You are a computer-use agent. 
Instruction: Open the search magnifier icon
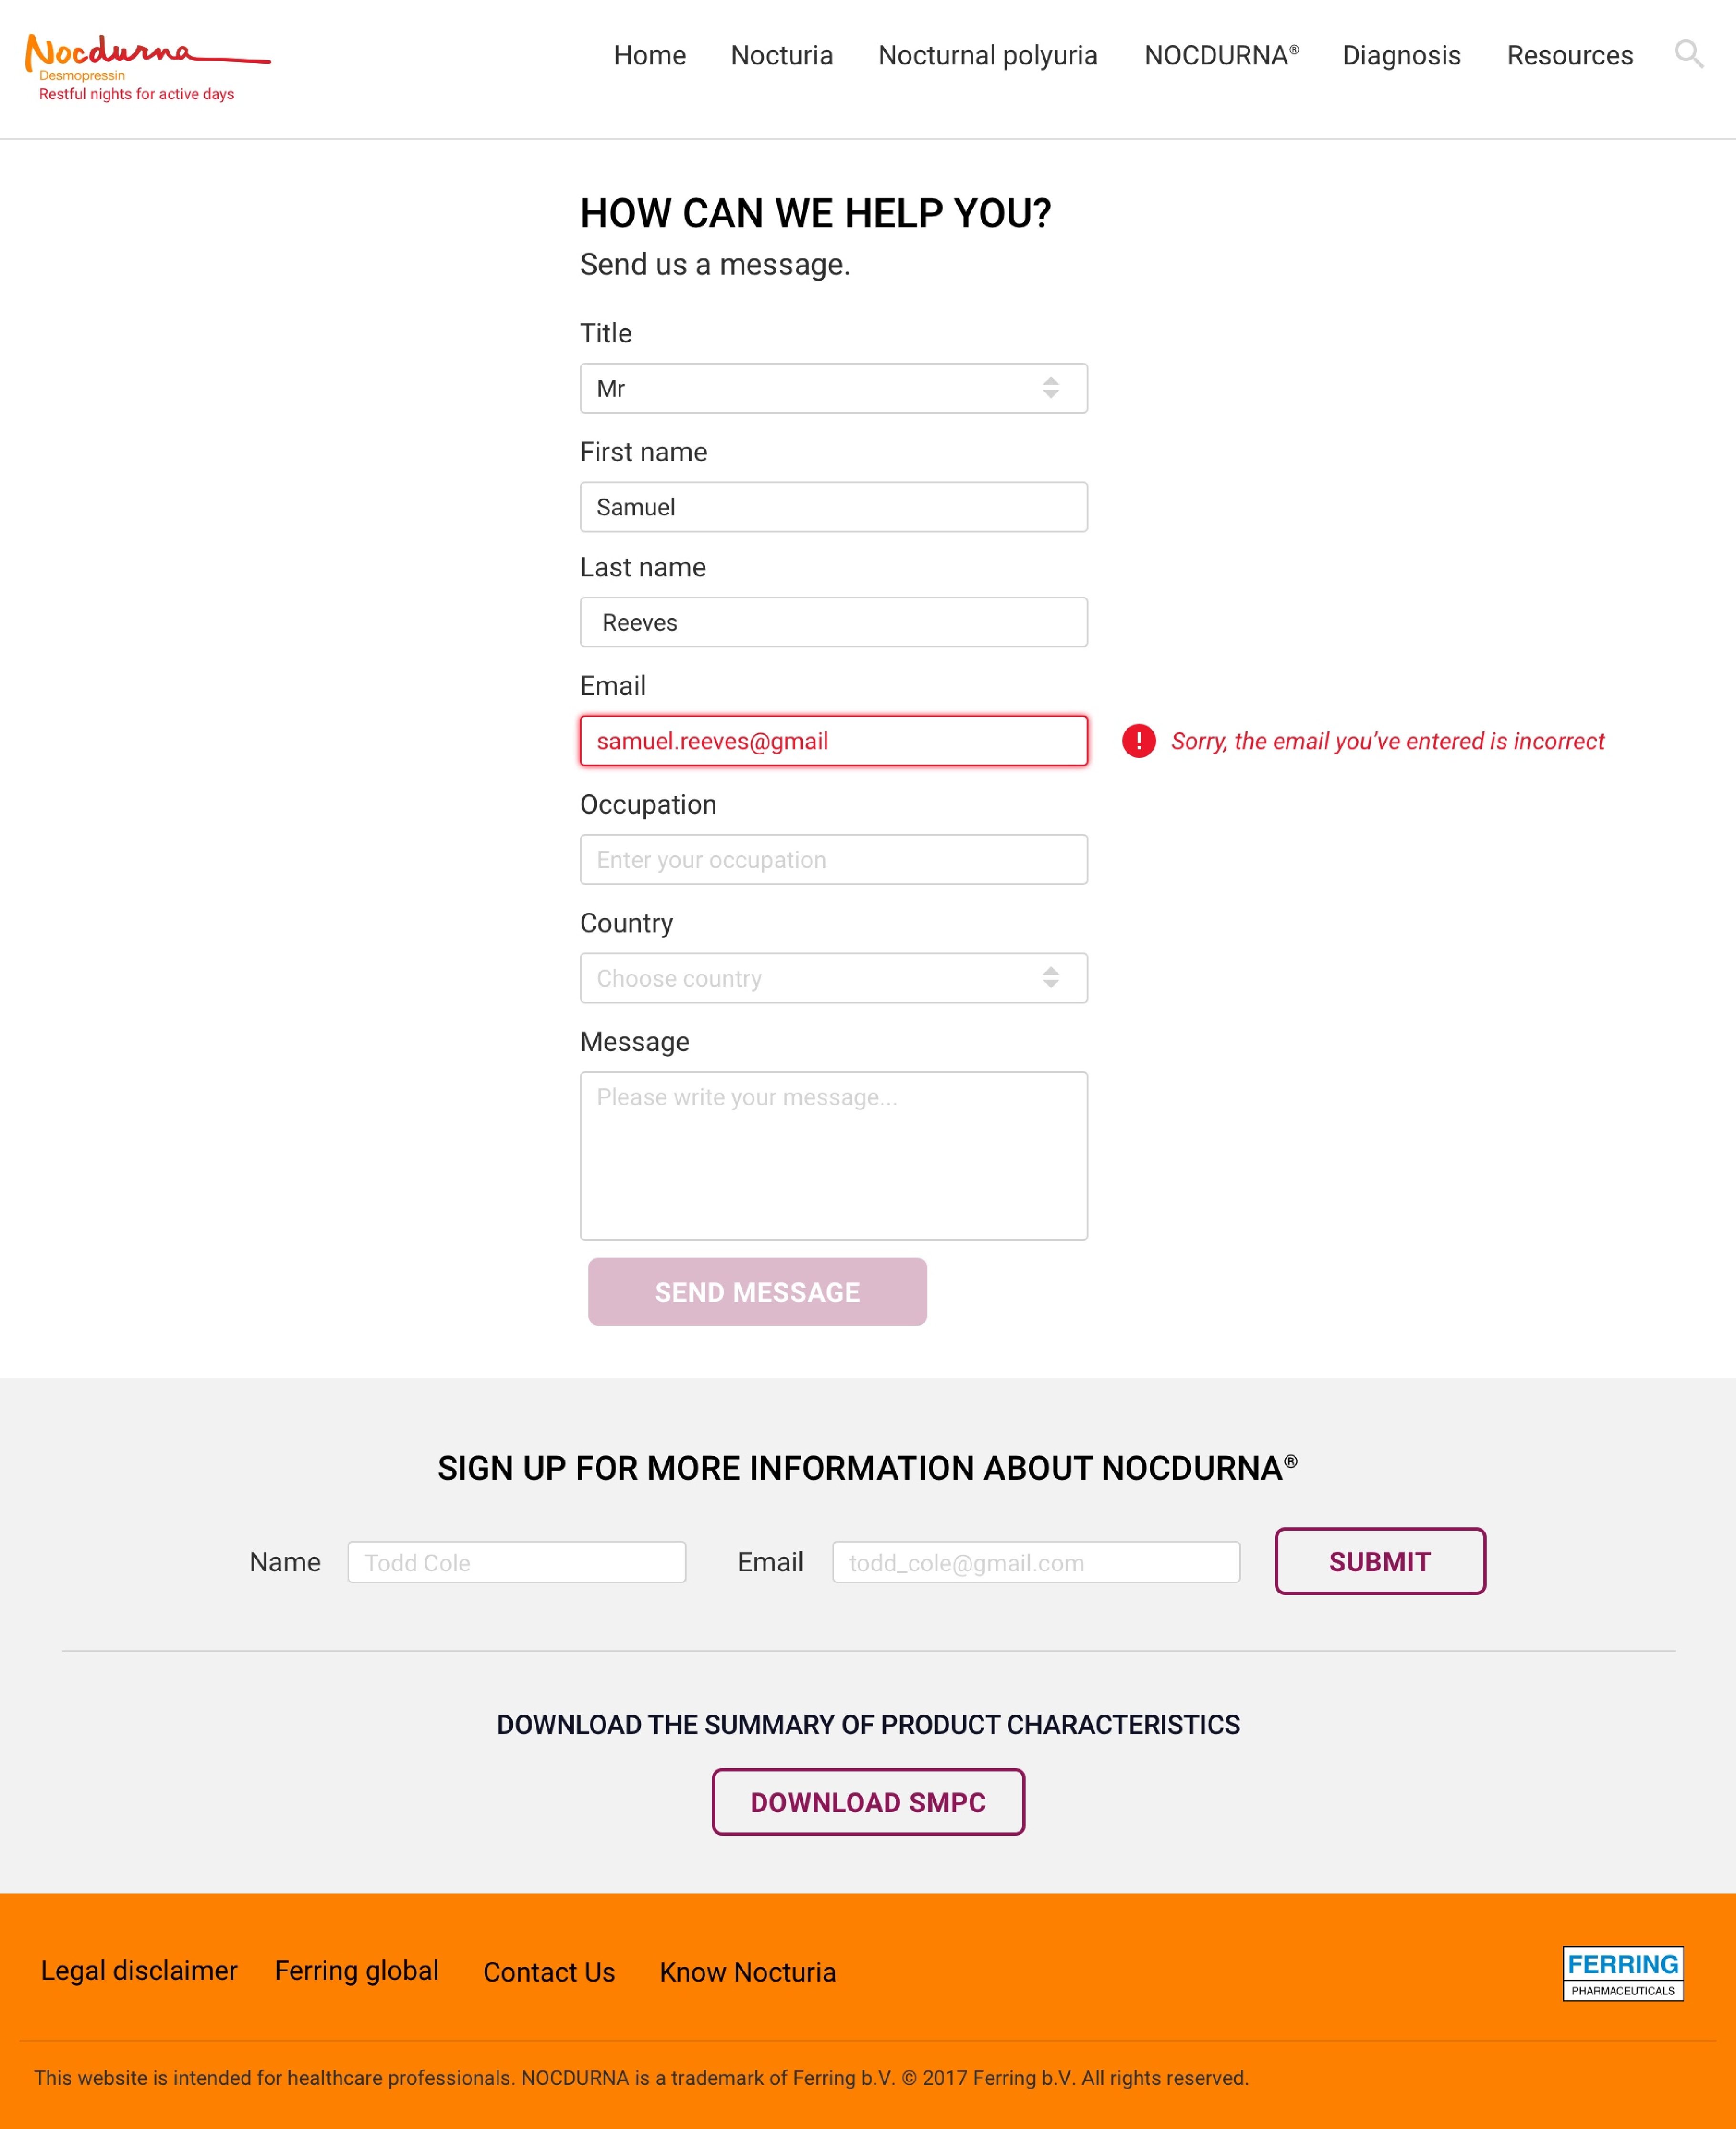tap(1688, 54)
